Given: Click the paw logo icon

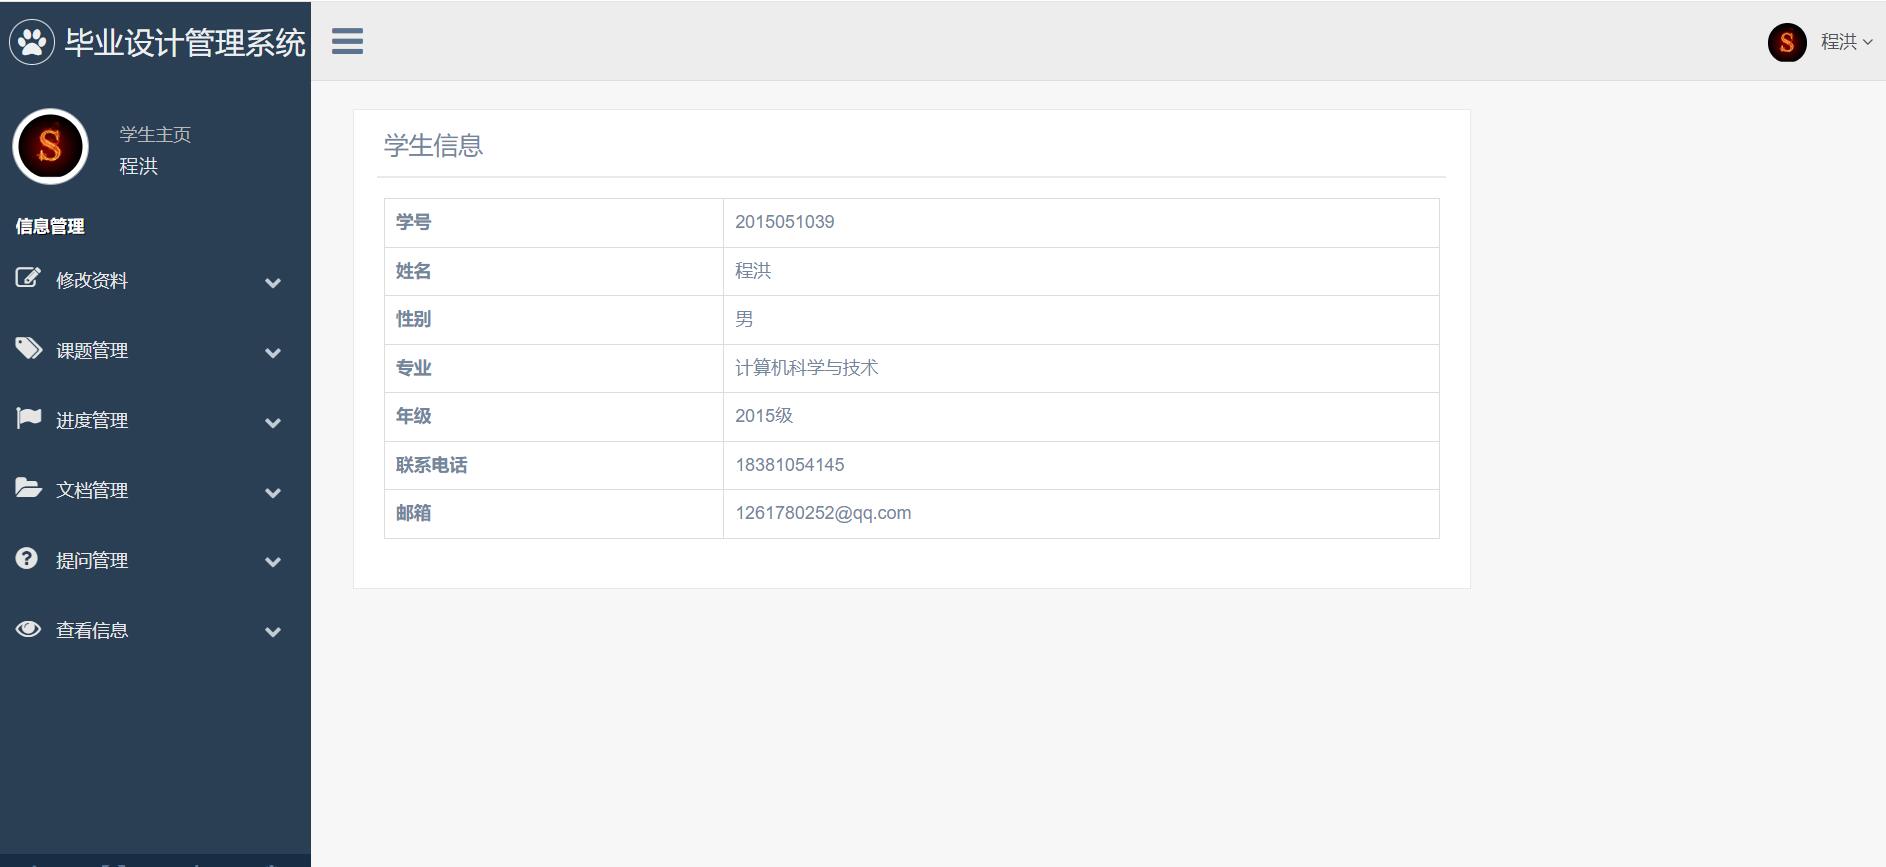Looking at the screenshot, I should coord(32,42).
